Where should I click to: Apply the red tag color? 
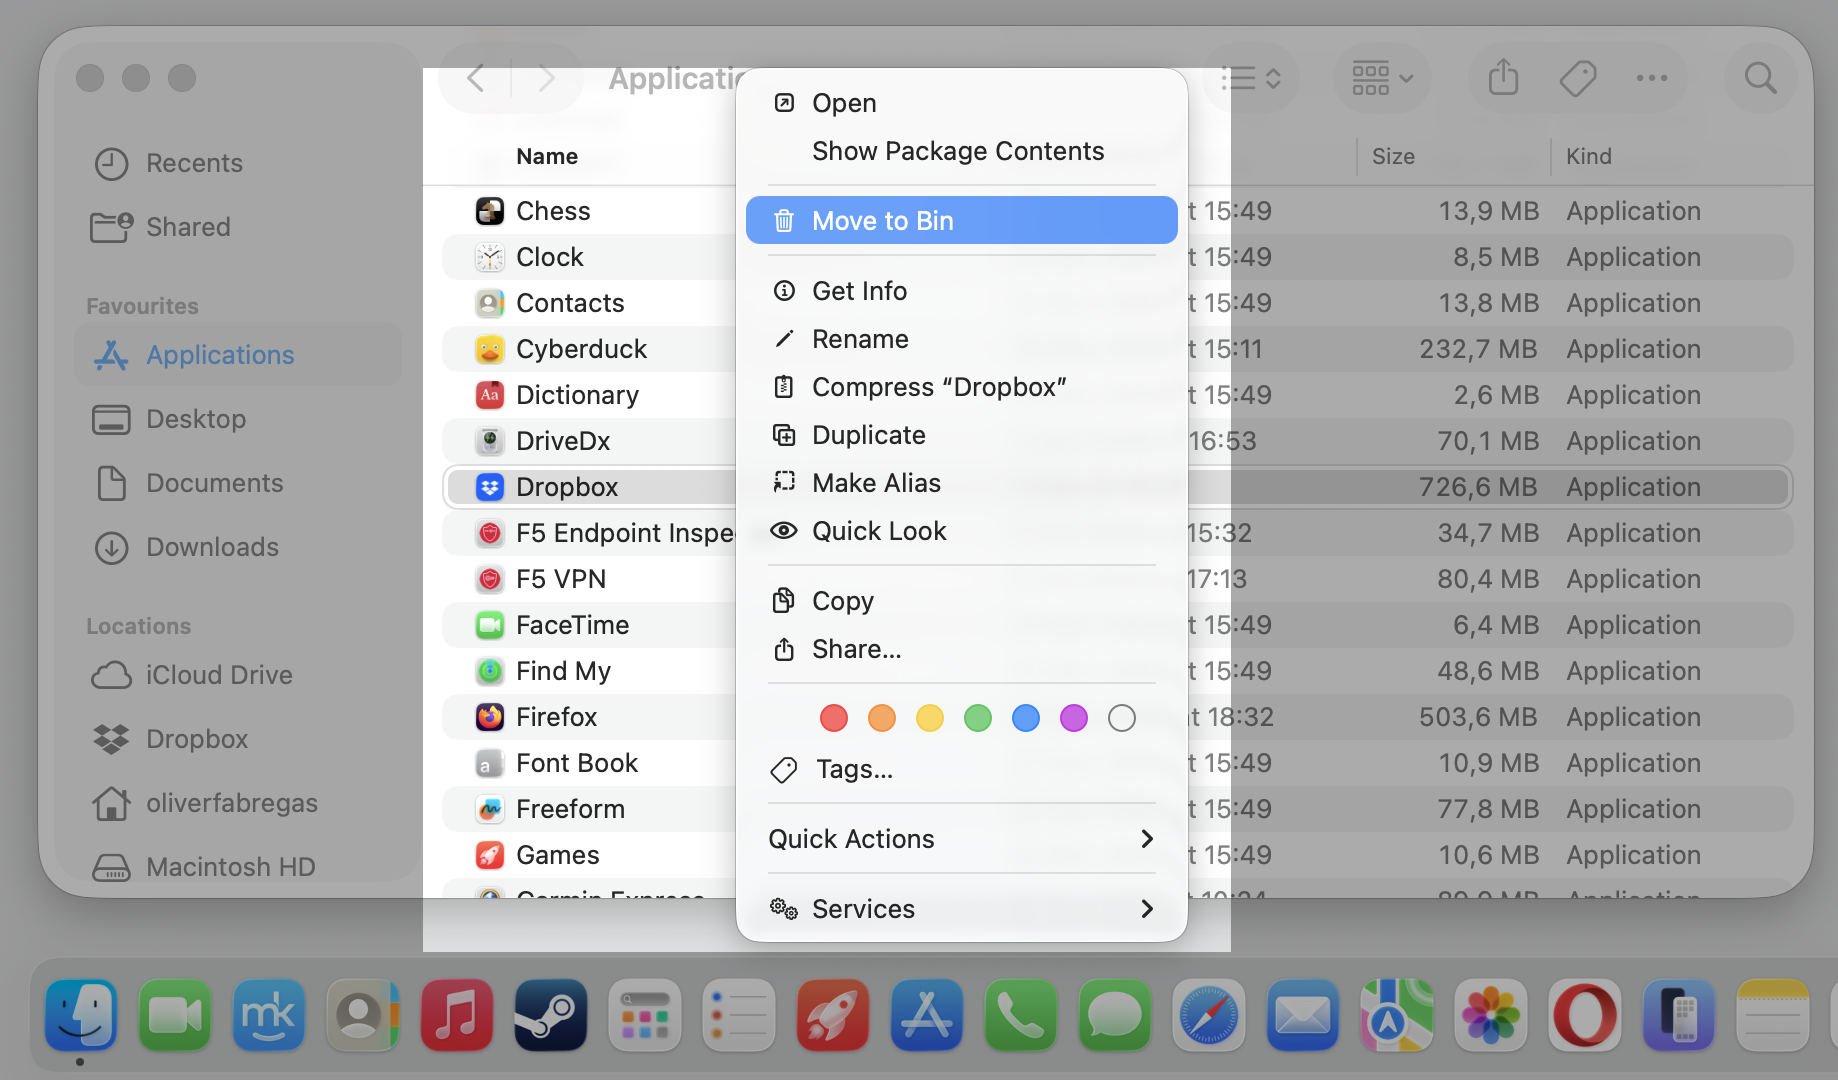pyautogui.click(x=834, y=718)
